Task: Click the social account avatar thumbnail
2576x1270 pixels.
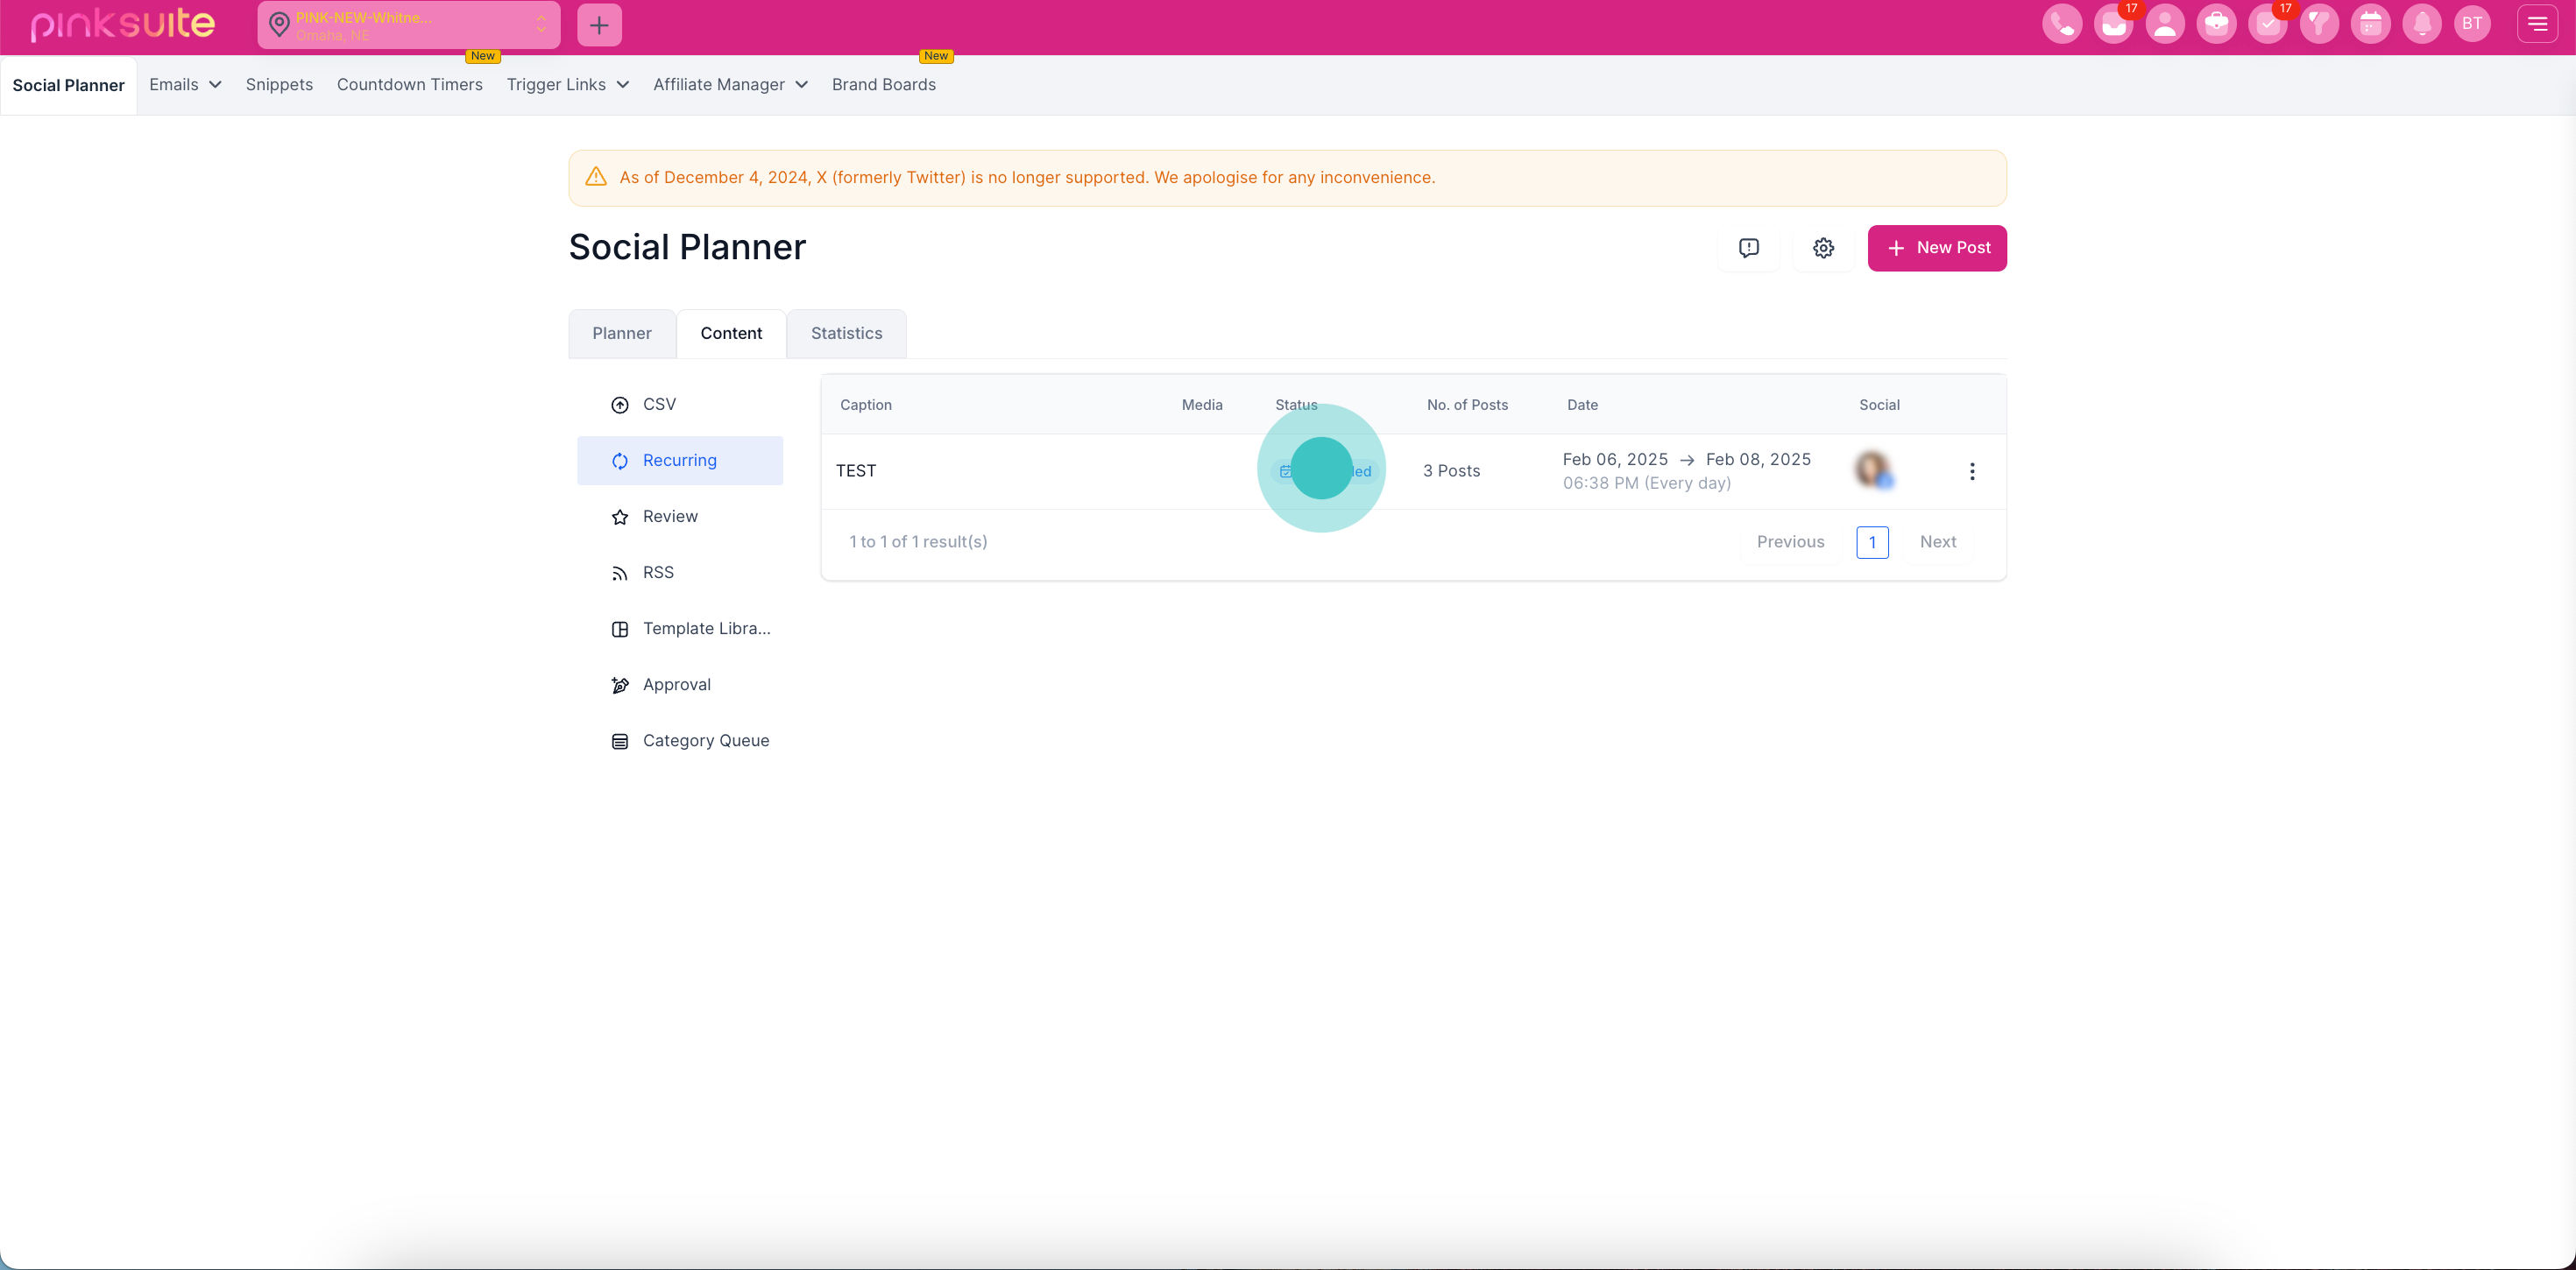Action: (1873, 469)
